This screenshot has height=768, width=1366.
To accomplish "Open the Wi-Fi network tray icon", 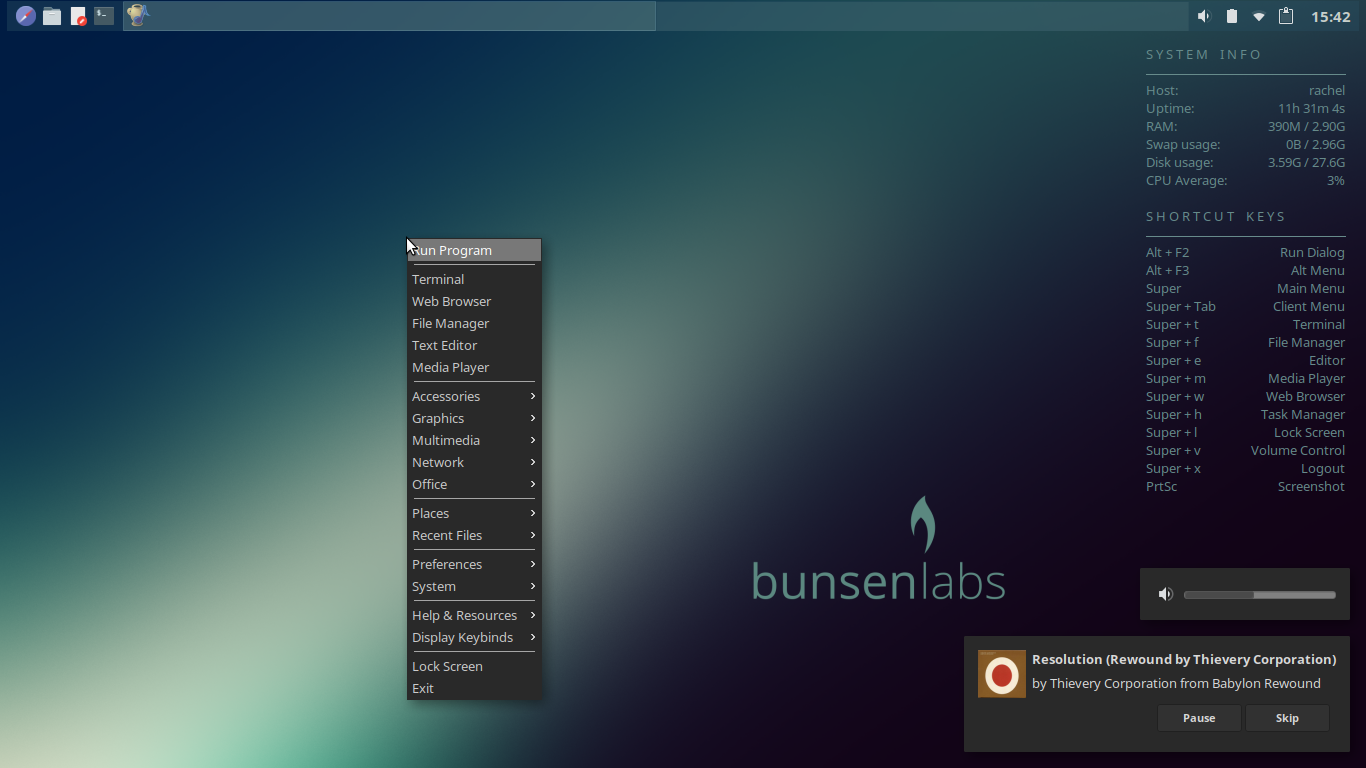I will click(x=1259, y=16).
